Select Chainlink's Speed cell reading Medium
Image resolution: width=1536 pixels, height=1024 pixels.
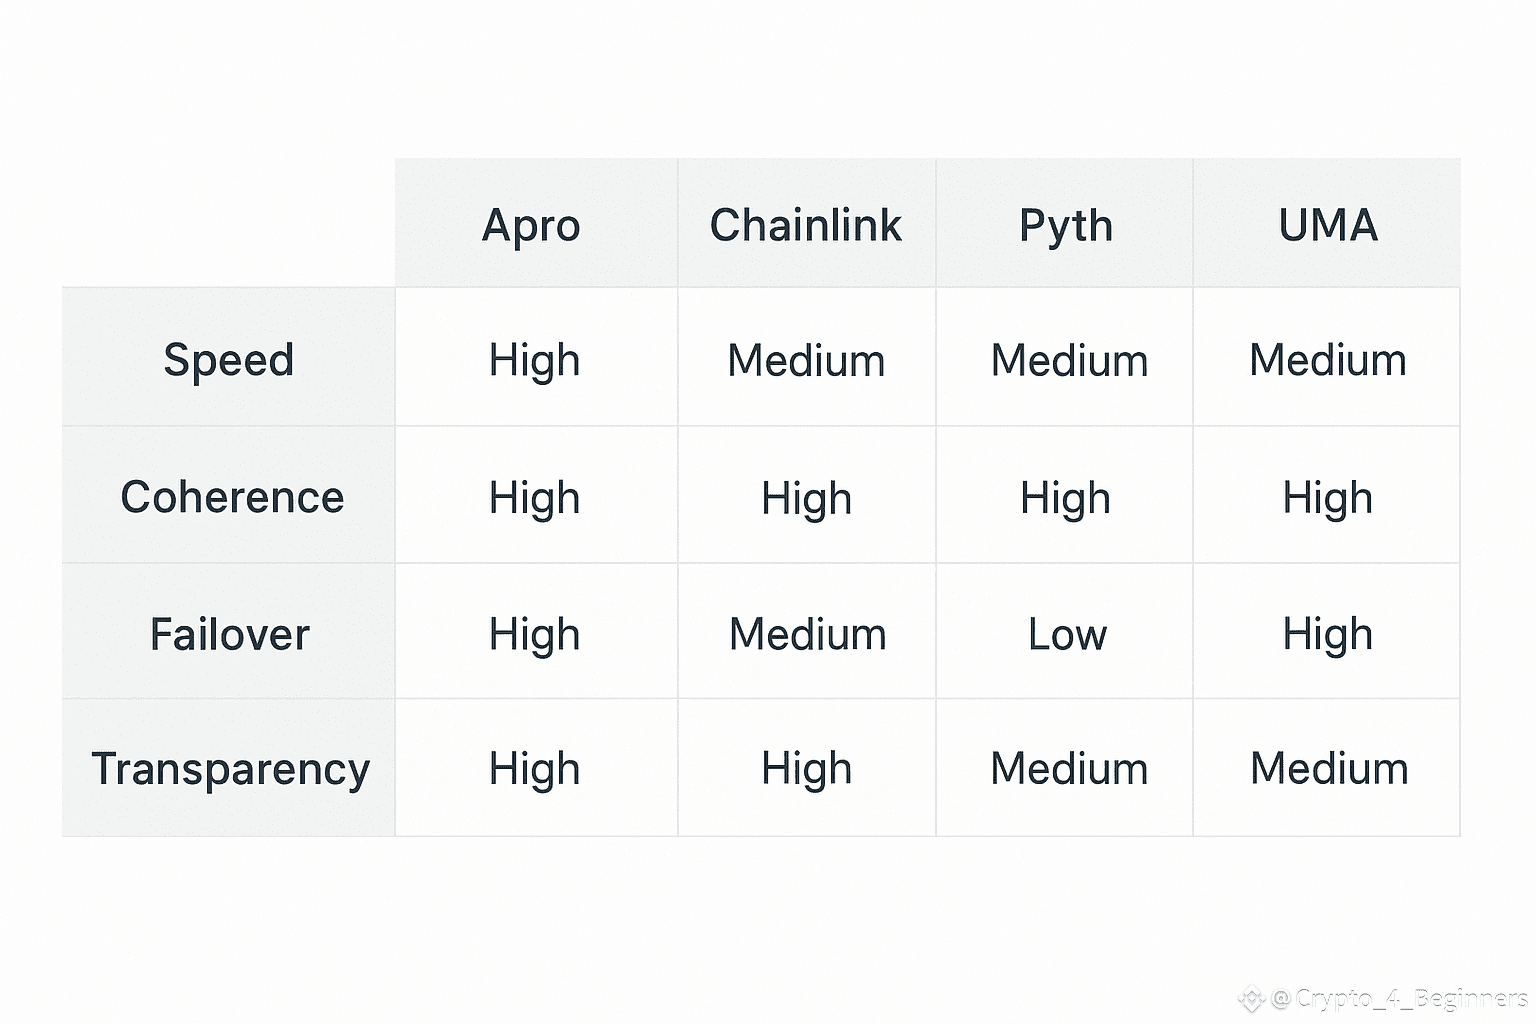(x=806, y=360)
